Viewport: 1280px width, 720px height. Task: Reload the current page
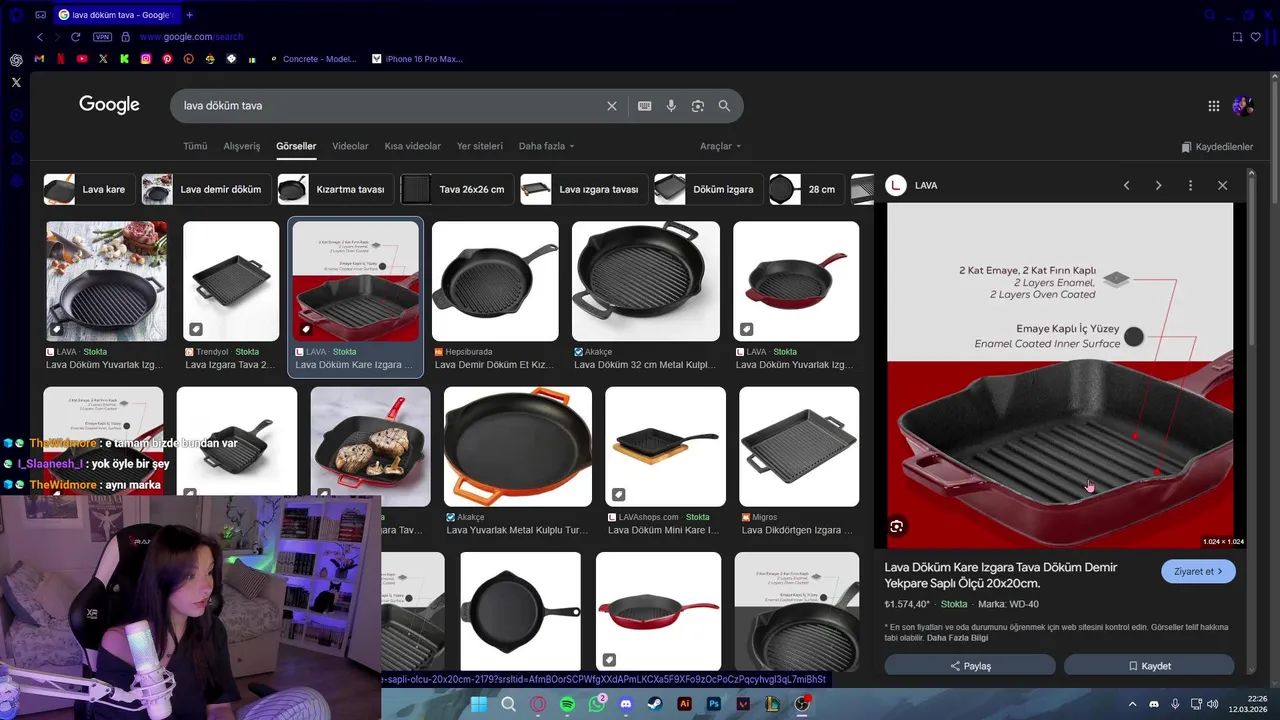click(x=75, y=37)
